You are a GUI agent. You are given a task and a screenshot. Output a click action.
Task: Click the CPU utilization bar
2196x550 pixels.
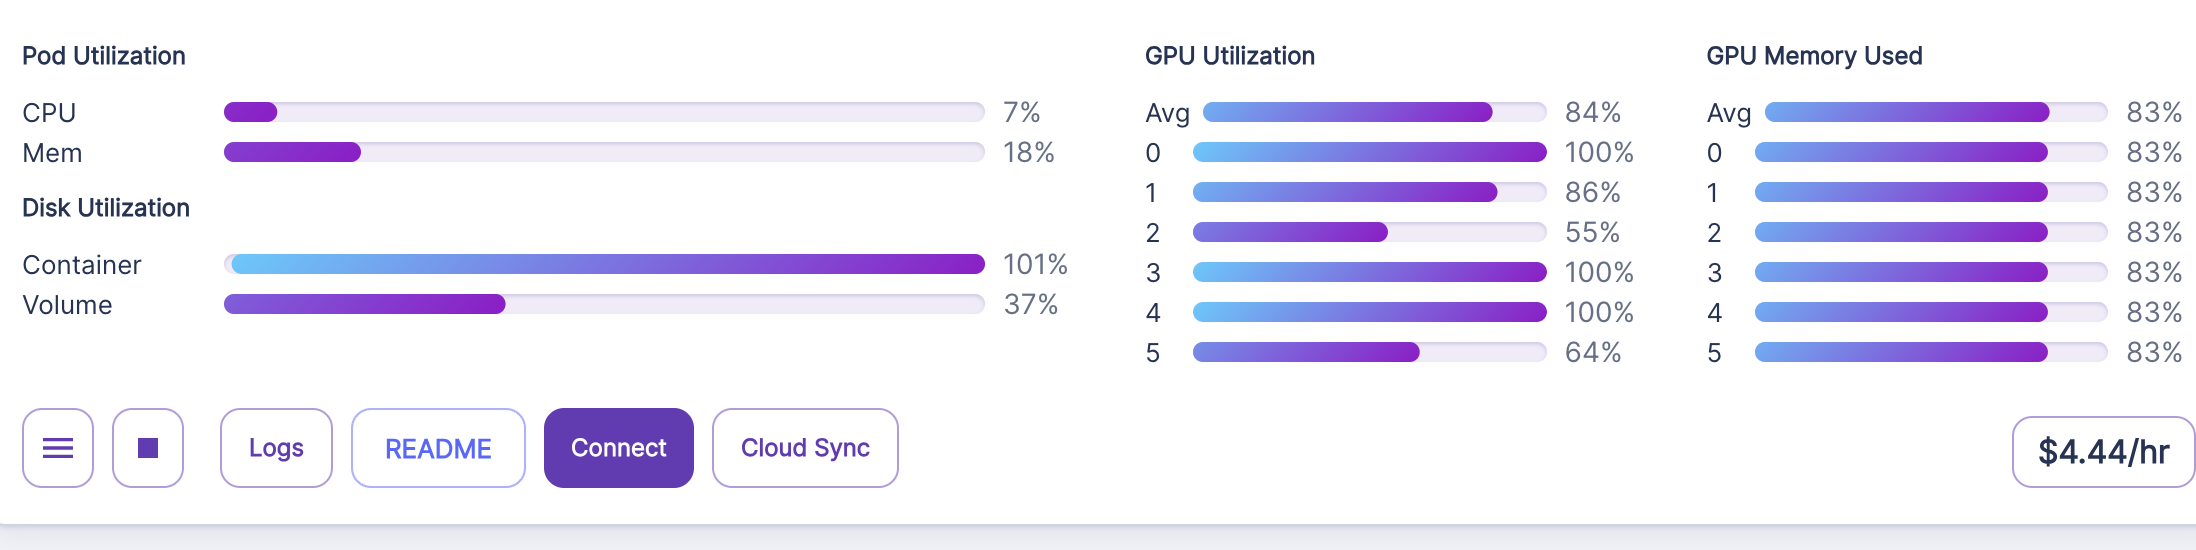click(x=604, y=112)
